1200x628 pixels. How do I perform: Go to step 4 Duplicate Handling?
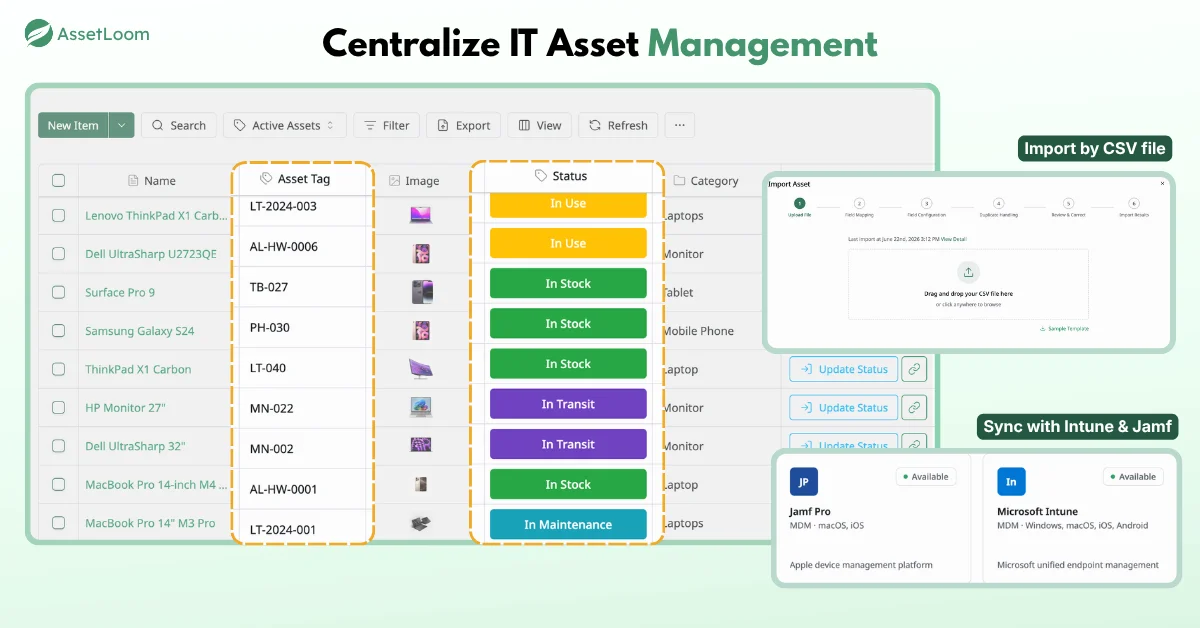tap(998, 207)
